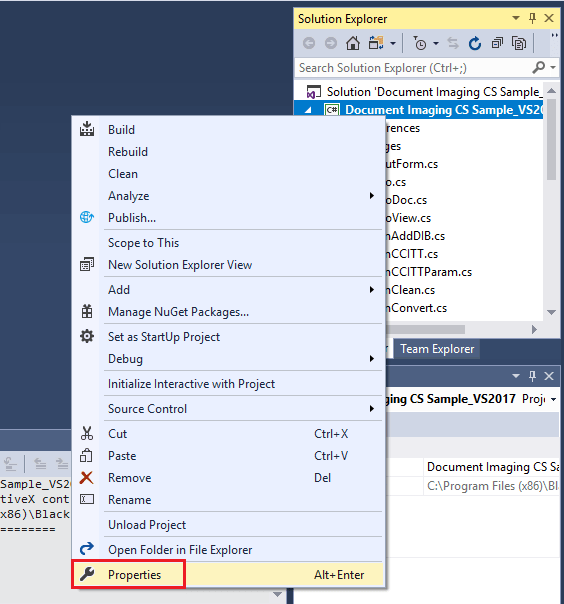Select Rebuild from the context menu
564x604 pixels.
128,152
